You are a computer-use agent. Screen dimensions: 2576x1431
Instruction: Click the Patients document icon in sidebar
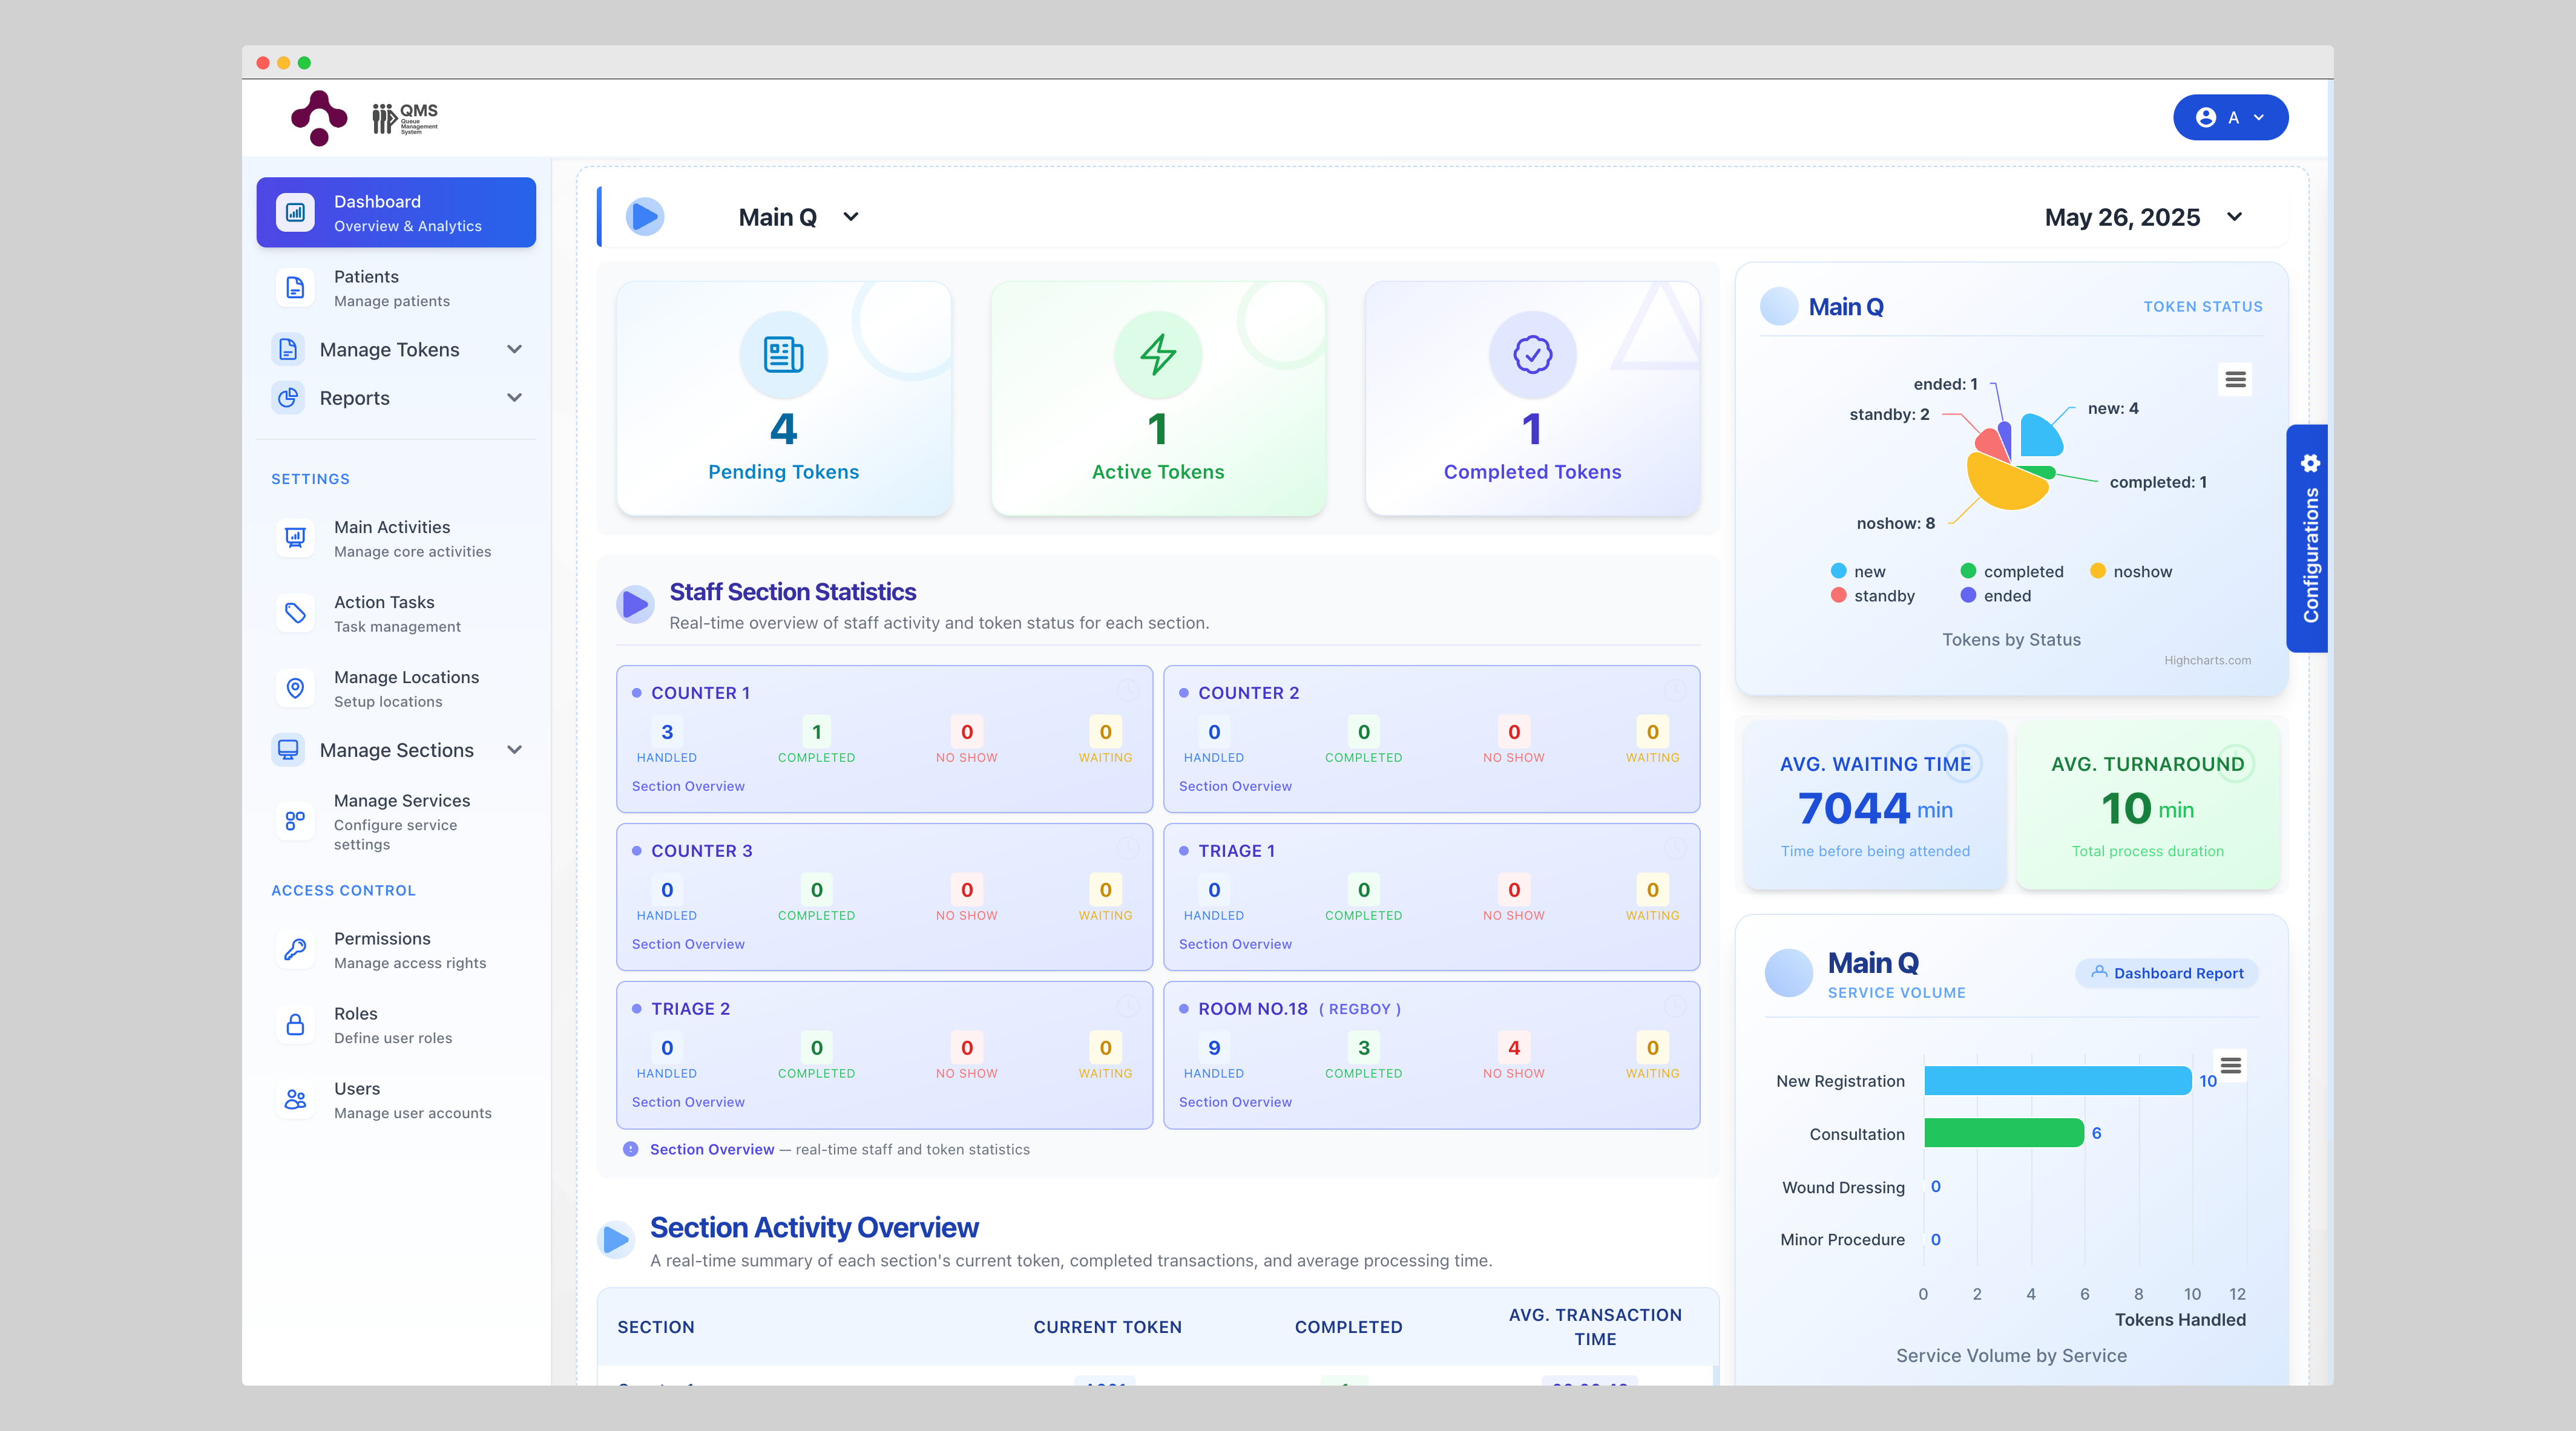295,288
